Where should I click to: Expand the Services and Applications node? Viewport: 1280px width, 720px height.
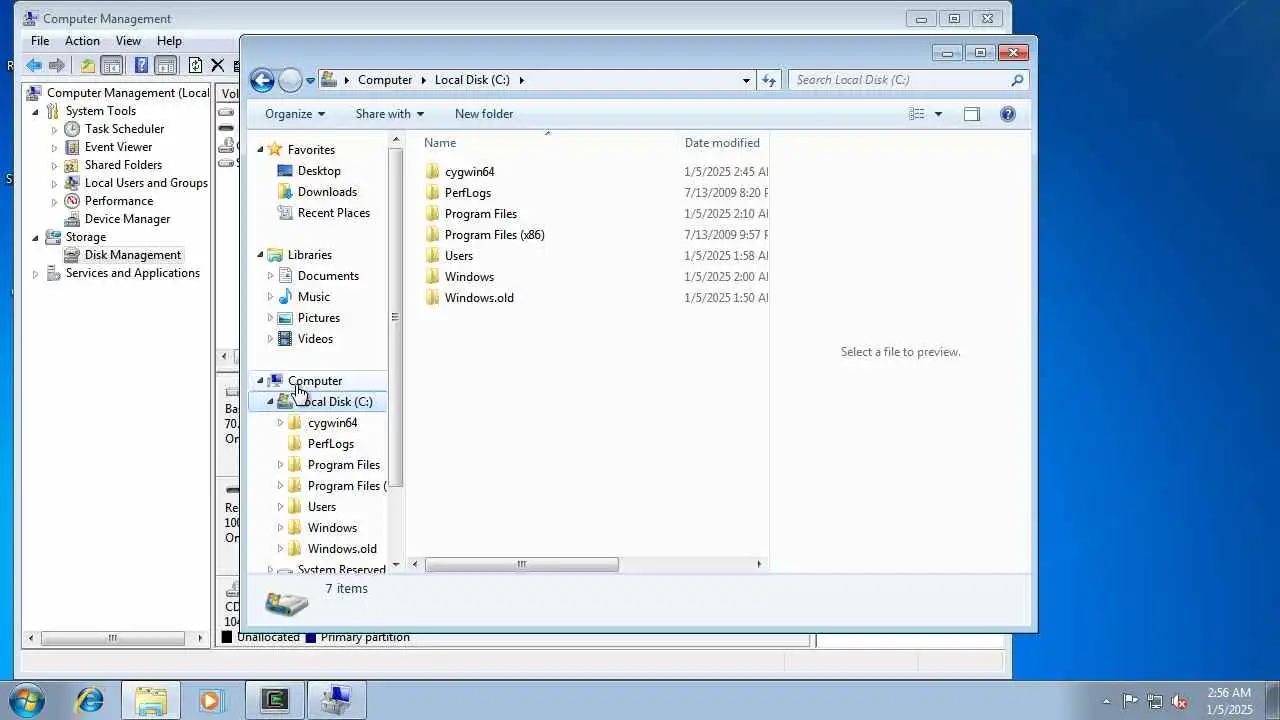click(36, 273)
